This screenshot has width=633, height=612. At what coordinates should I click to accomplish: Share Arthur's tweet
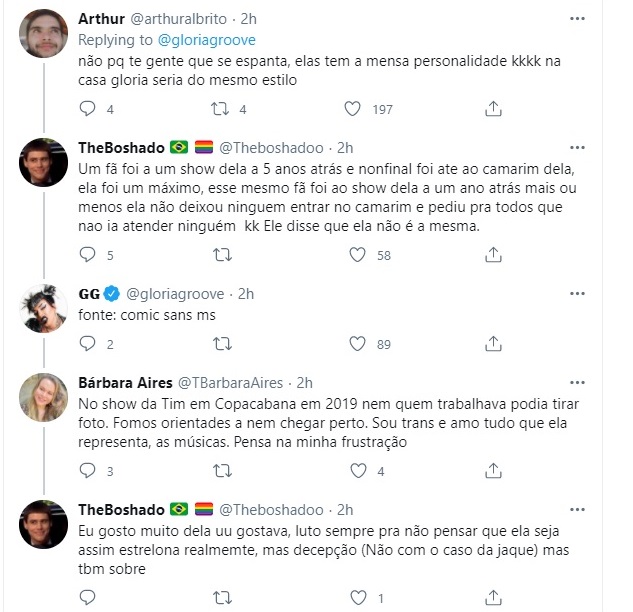(491, 108)
